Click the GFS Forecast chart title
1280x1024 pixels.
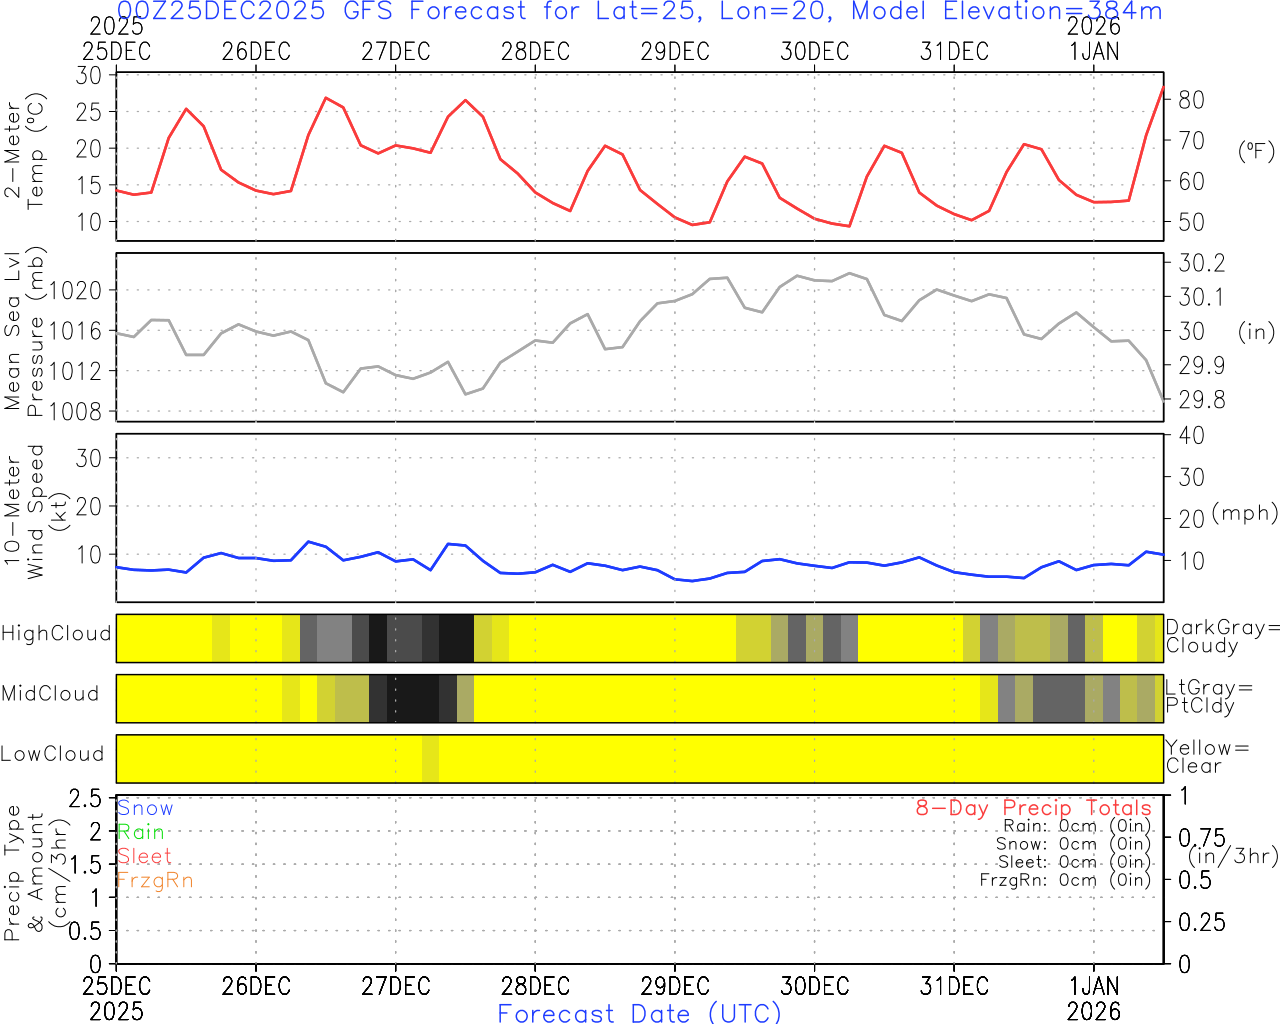[x=640, y=12]
